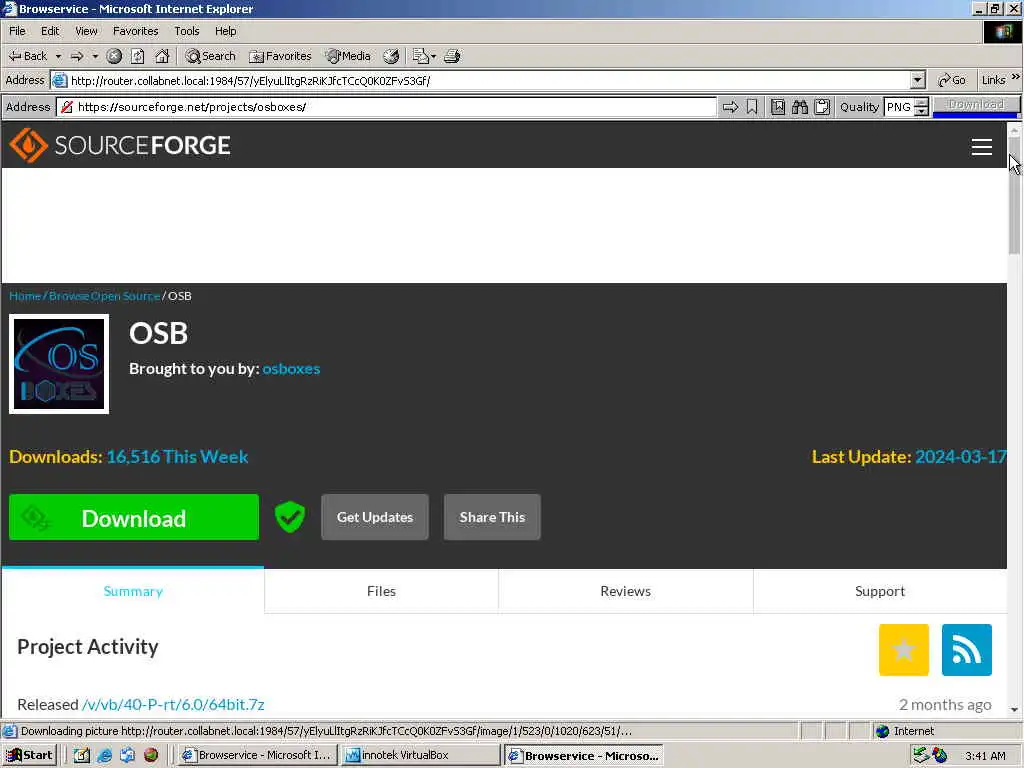This screenshot has width=1024, height=768.
Task: Stop page loading with the Stop icon
Action: point(114,56)
